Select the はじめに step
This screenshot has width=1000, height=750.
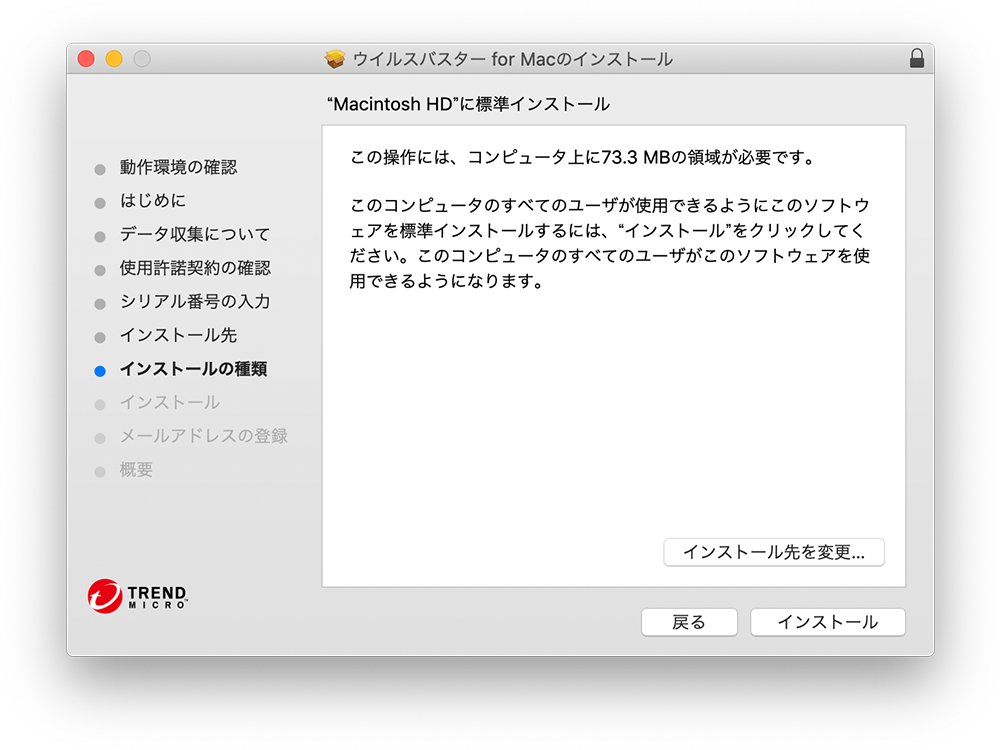point(152,201)
